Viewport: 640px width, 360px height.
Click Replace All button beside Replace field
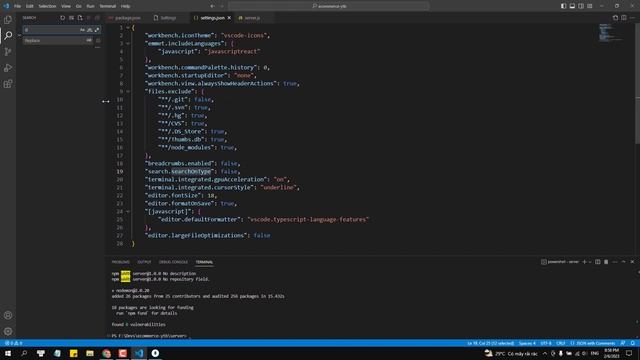[x=98, y=40]
